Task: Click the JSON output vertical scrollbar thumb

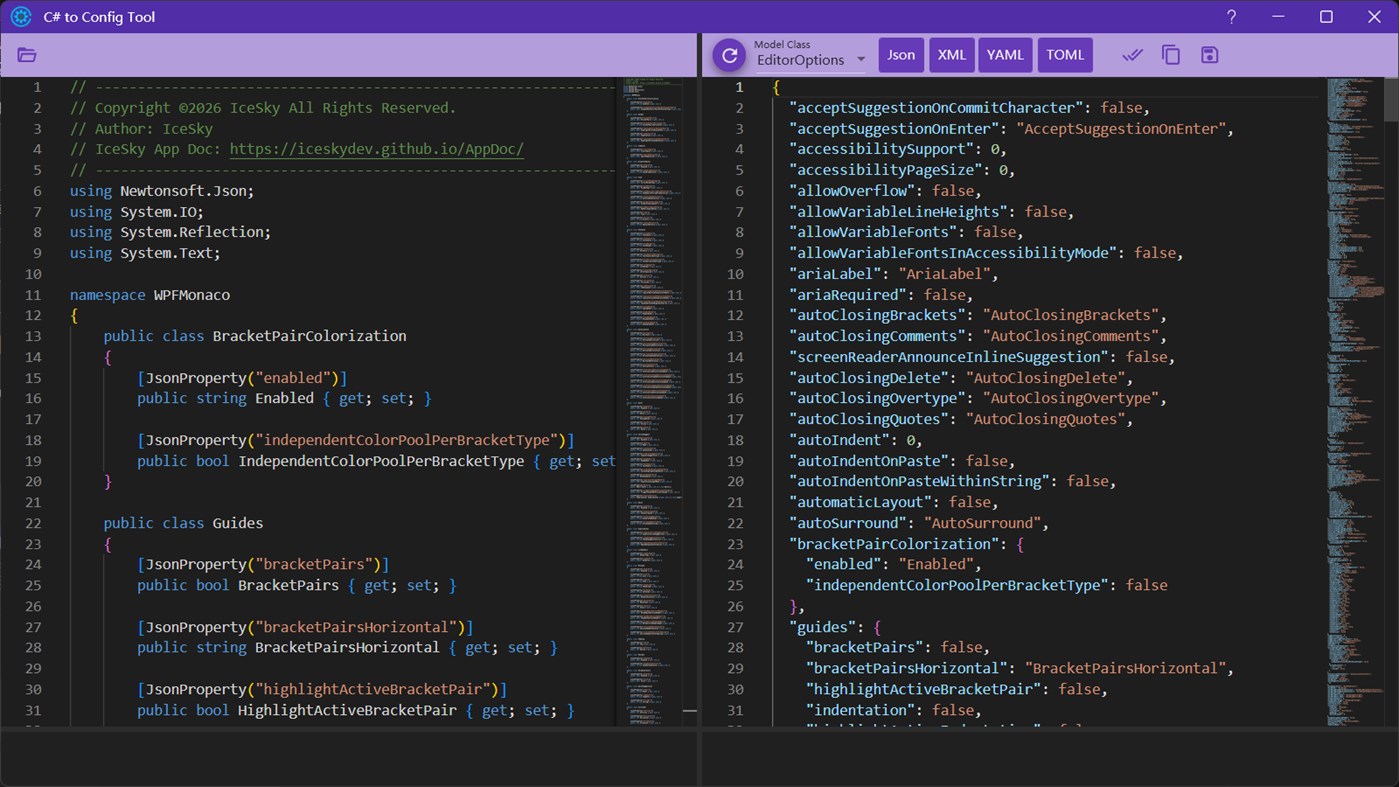Action: click(x=1391, y=99)
